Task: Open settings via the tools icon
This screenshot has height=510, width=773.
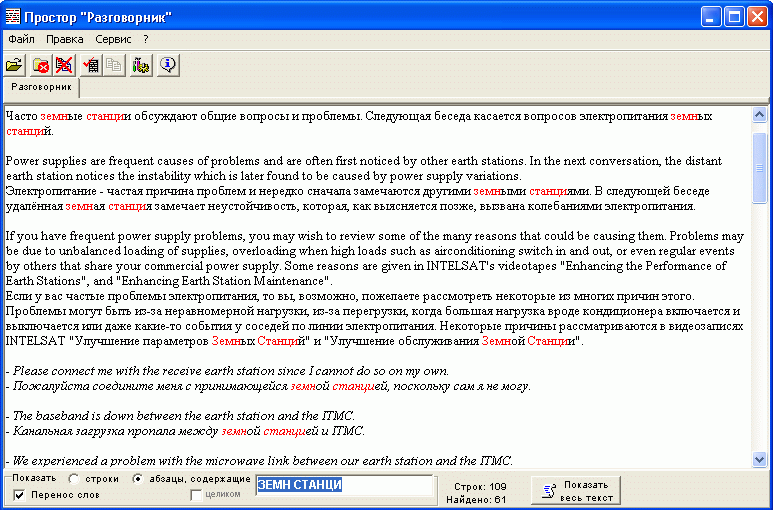Action: pyautogui.click(x=141, y=65)
